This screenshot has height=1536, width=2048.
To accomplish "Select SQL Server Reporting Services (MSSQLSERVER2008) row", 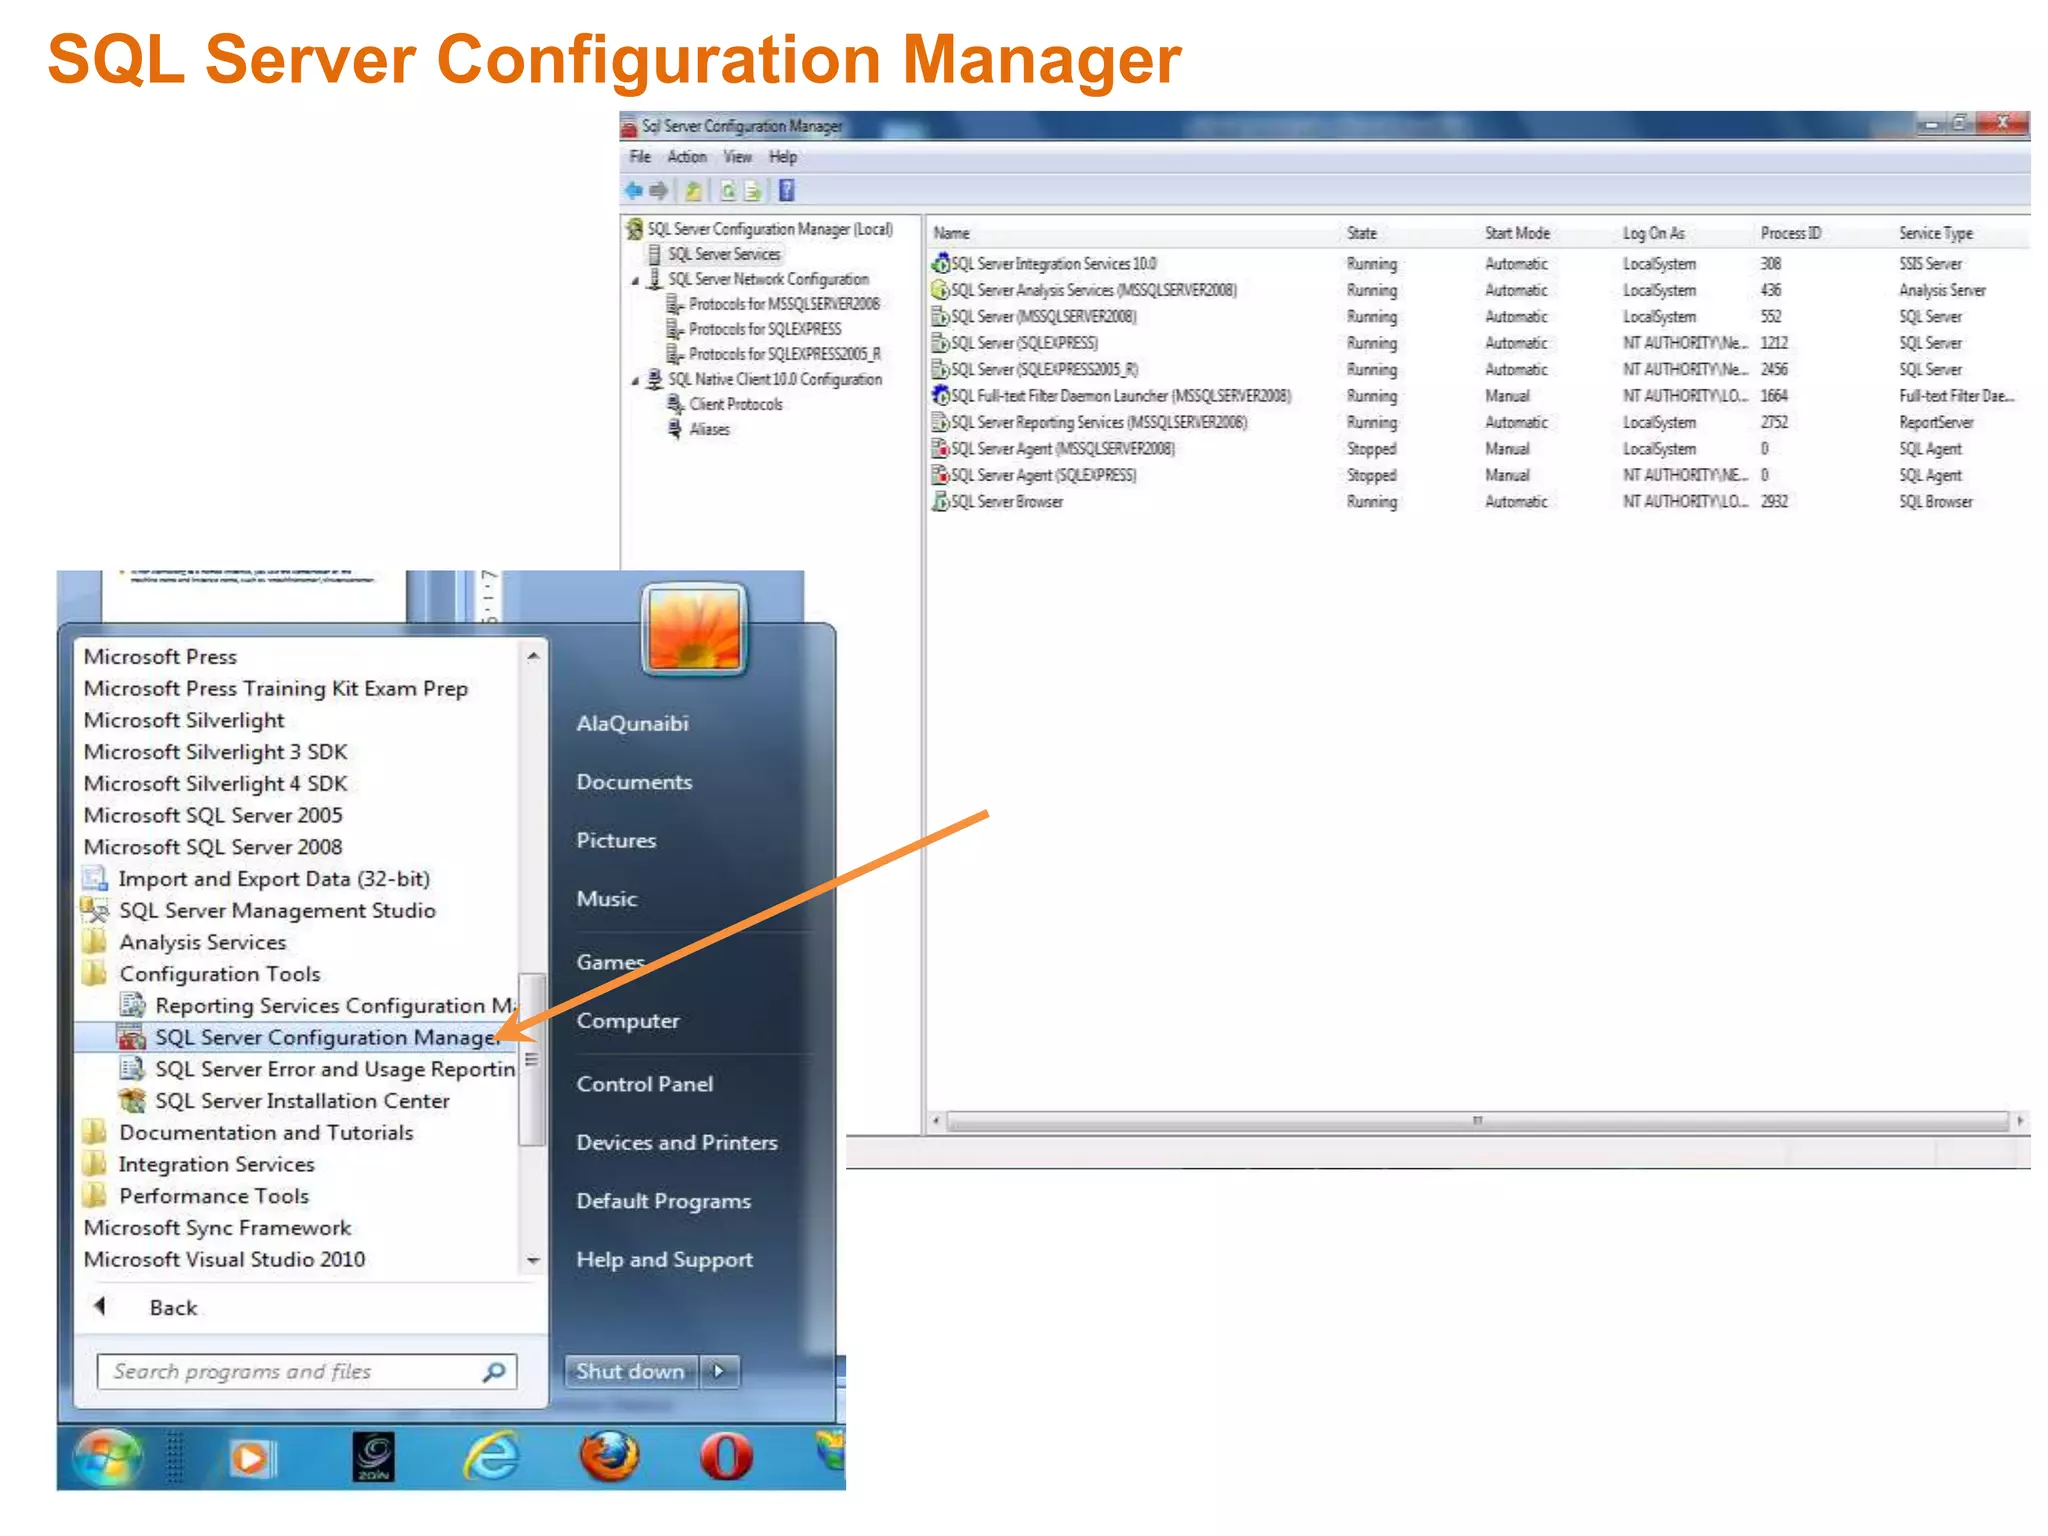I will click(x=1478, y=423).
